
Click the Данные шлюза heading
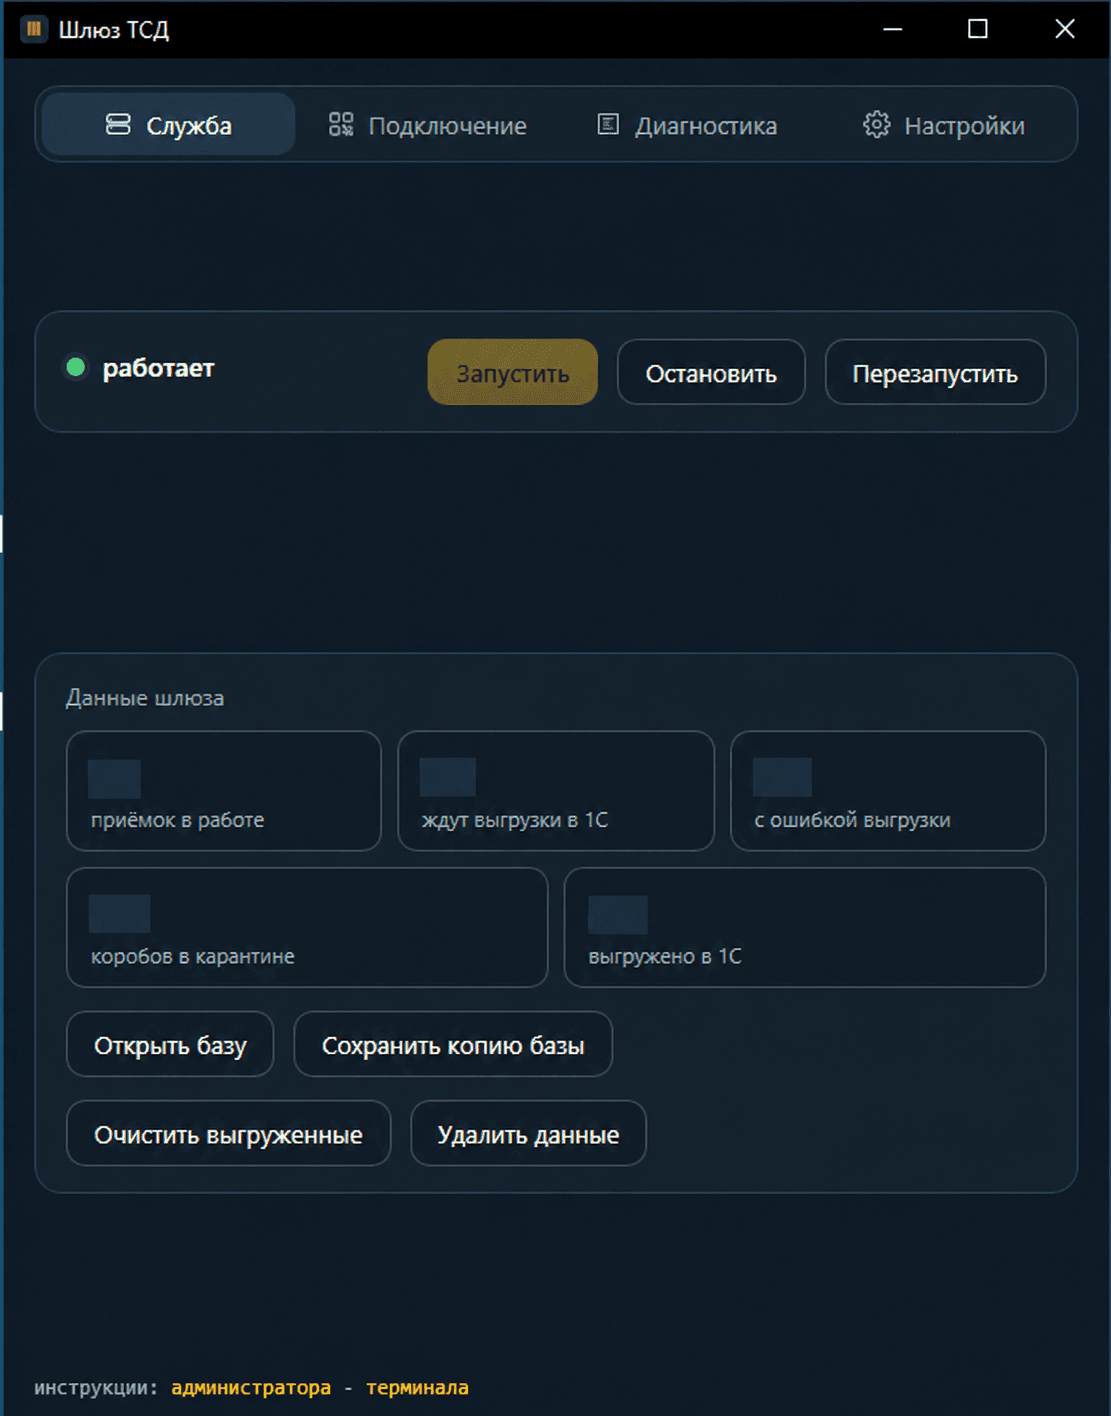coord(145,698)
